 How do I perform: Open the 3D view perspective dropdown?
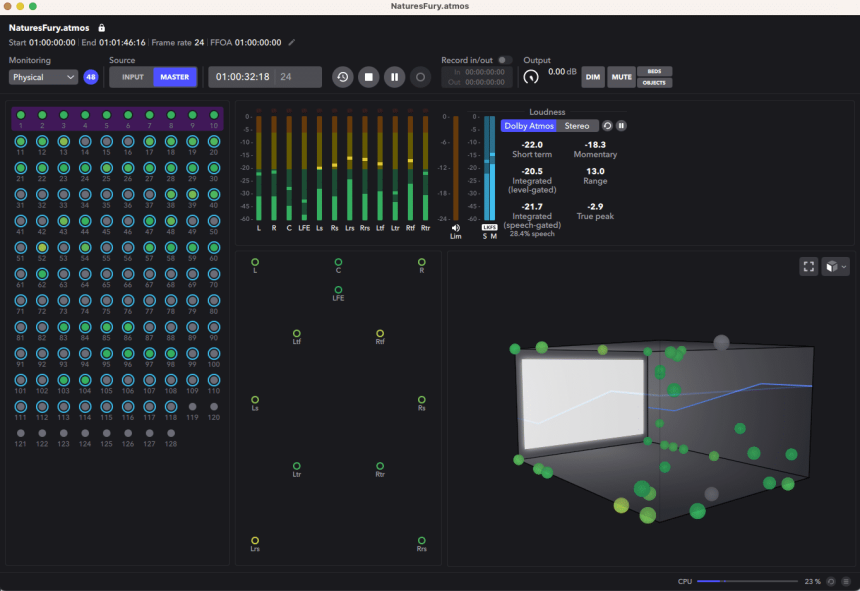click(836, 267)
